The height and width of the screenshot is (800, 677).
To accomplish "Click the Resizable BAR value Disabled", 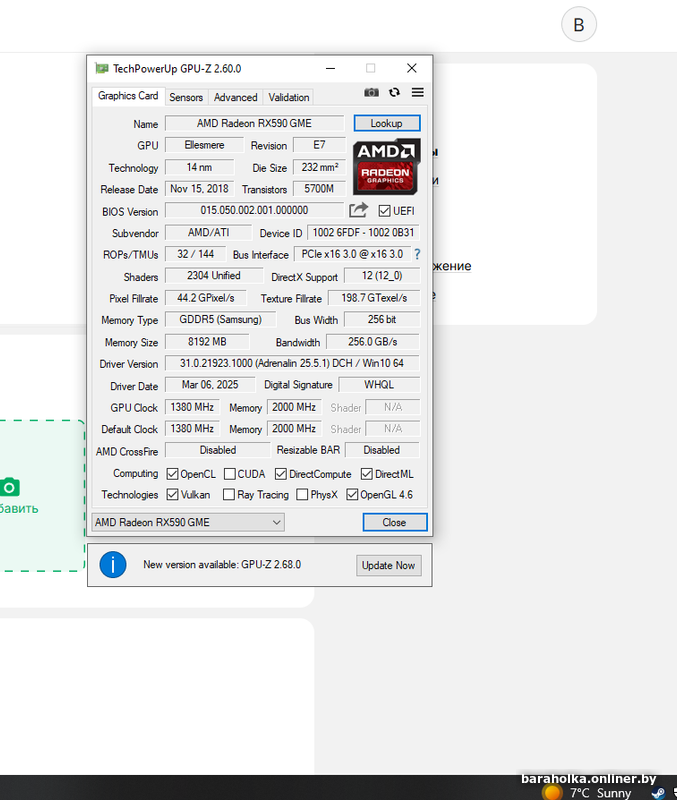I will 382,450.
